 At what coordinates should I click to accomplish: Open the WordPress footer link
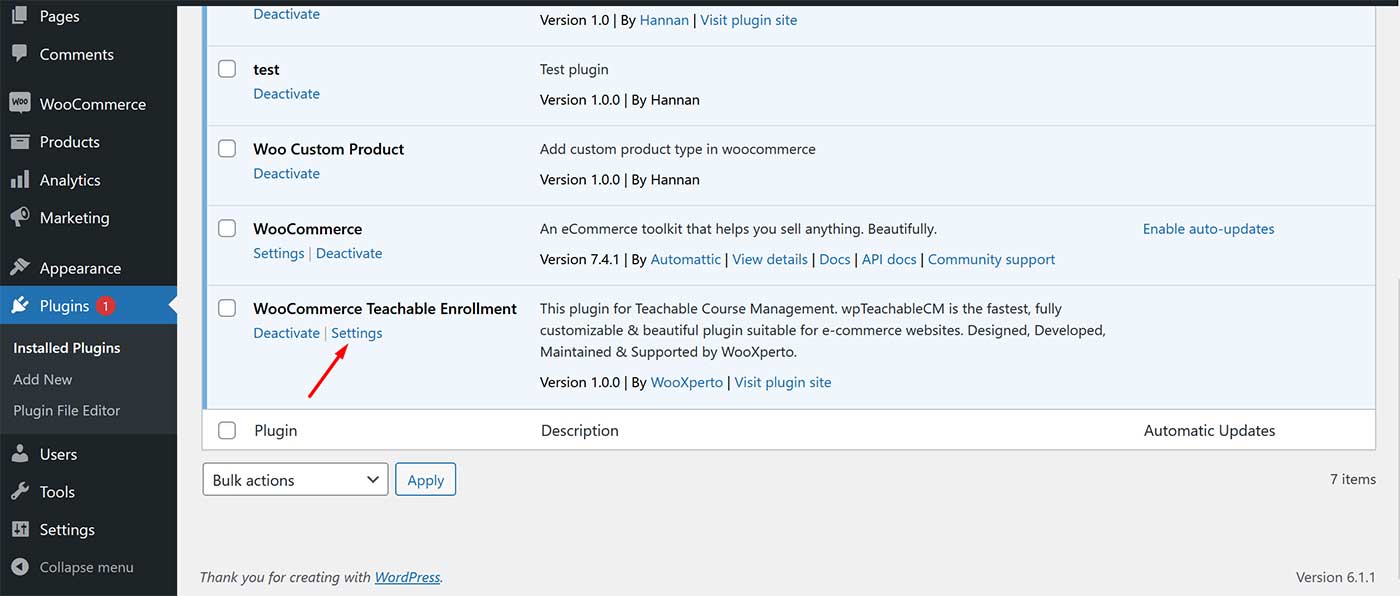click(408, 577)
